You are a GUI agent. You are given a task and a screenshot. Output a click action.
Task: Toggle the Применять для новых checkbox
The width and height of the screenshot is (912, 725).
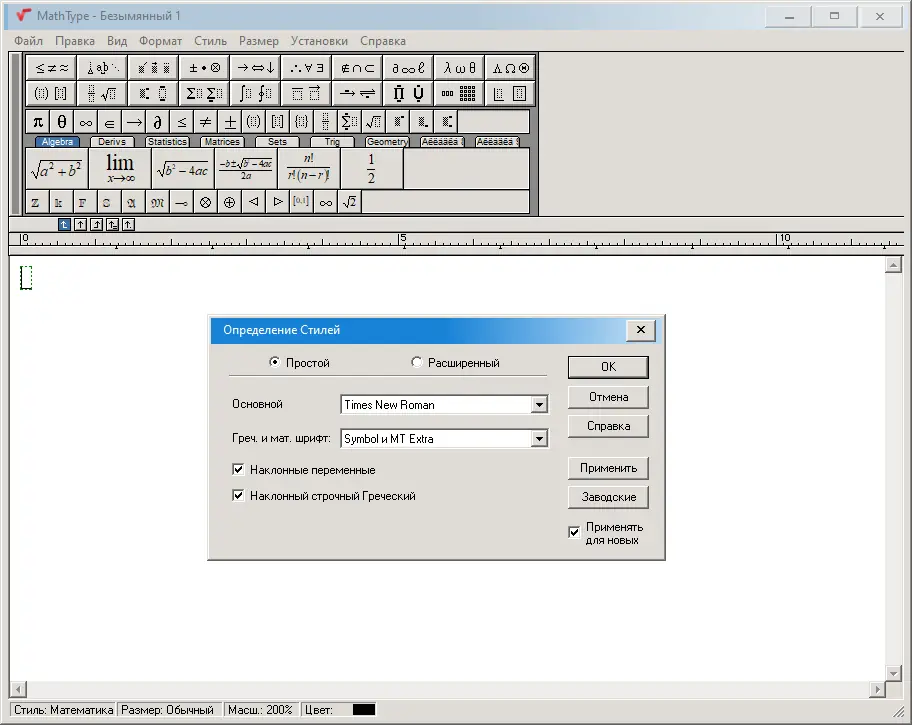click(x=574, y=531)
